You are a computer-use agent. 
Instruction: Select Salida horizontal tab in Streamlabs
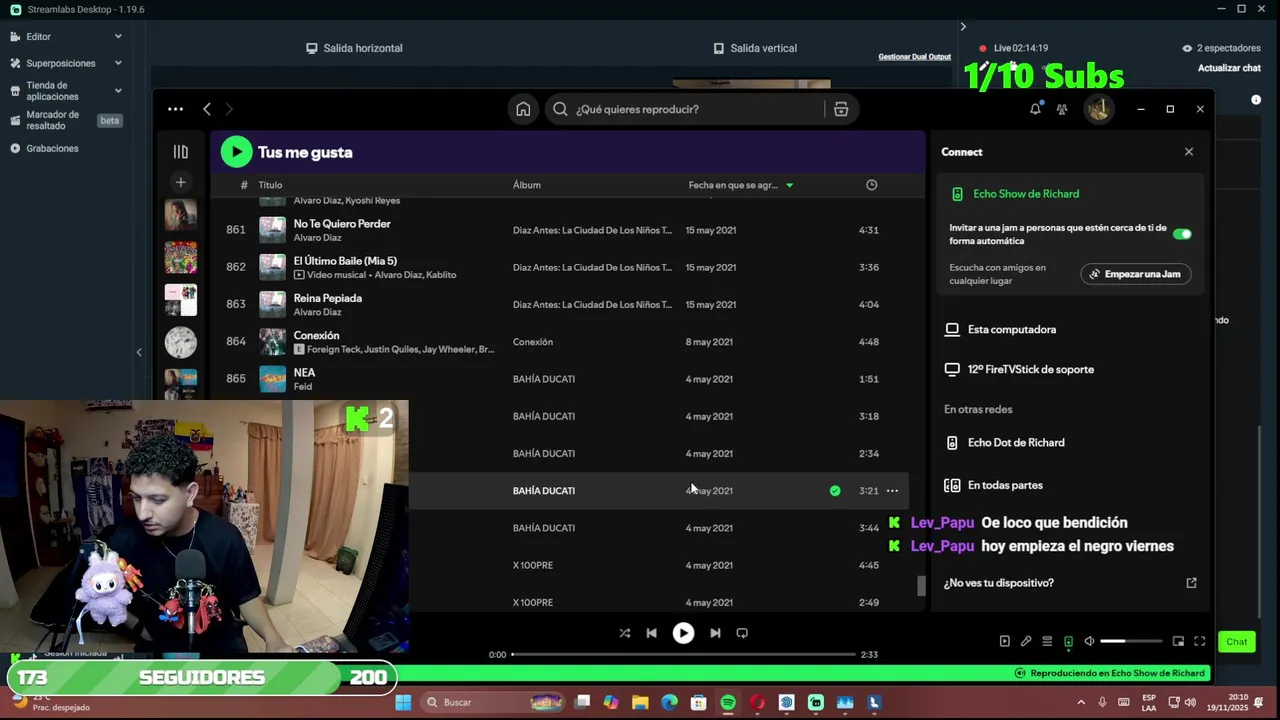coord(354,48)
